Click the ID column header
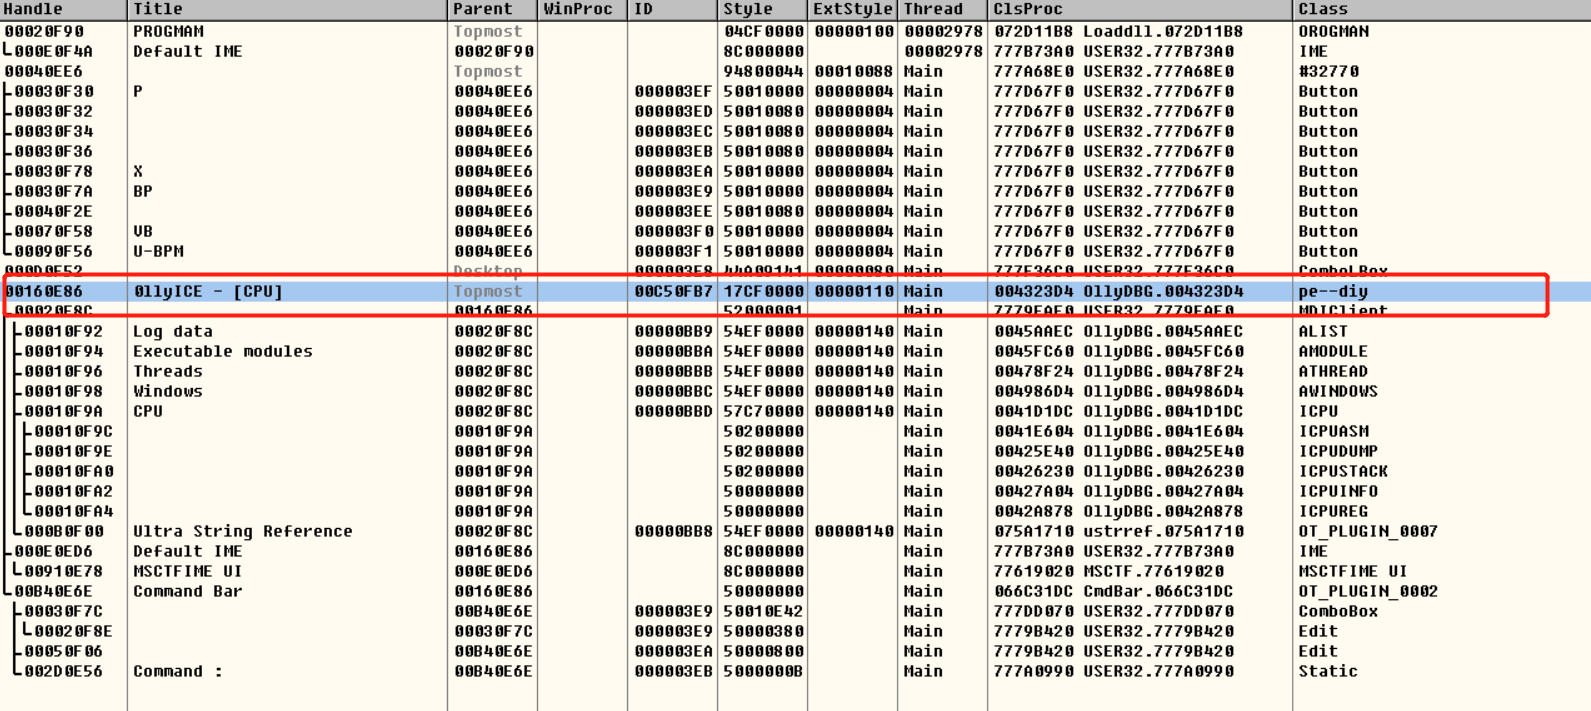The width and height of the screenshot is (1591, 711). (672, 9)
